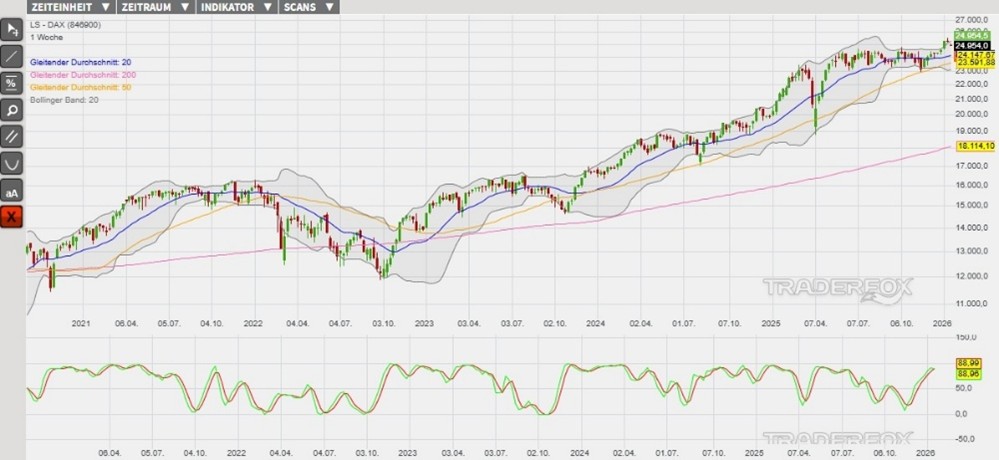The width and height of the screenshot is (999, 460).
Task: Activate the percent measurement tool
Action: 12,83
